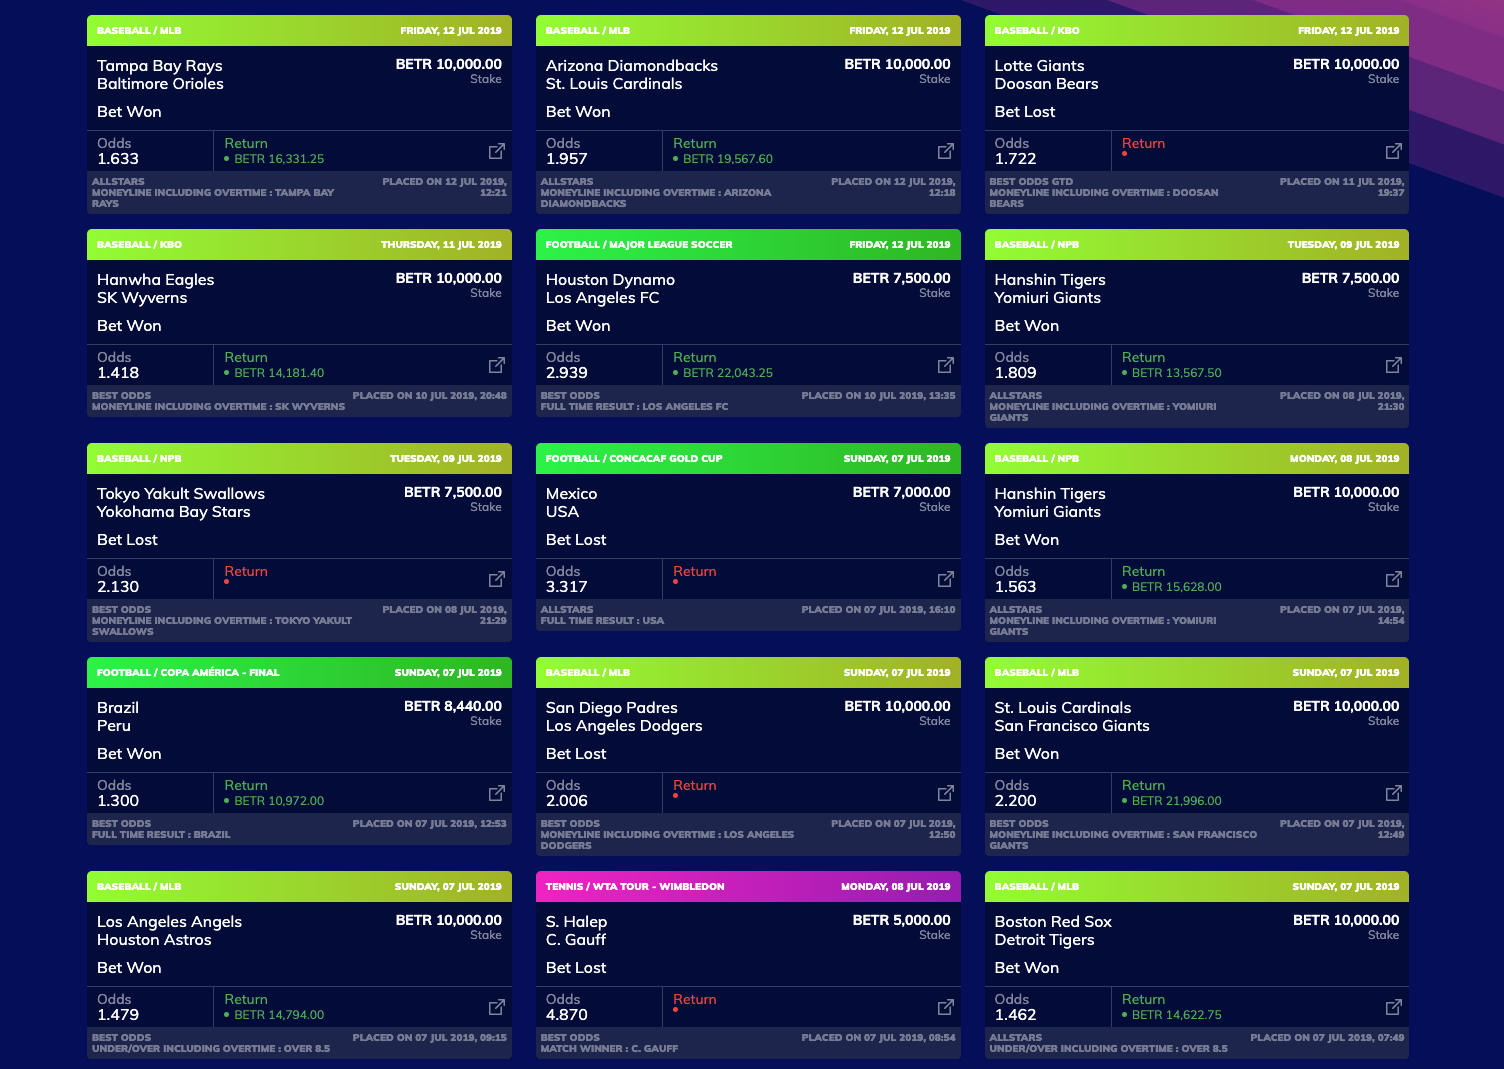1504x1069 pixels.
Task: Open external link icon for Tampa Bay Rays bet
Action: click(497, 151)
